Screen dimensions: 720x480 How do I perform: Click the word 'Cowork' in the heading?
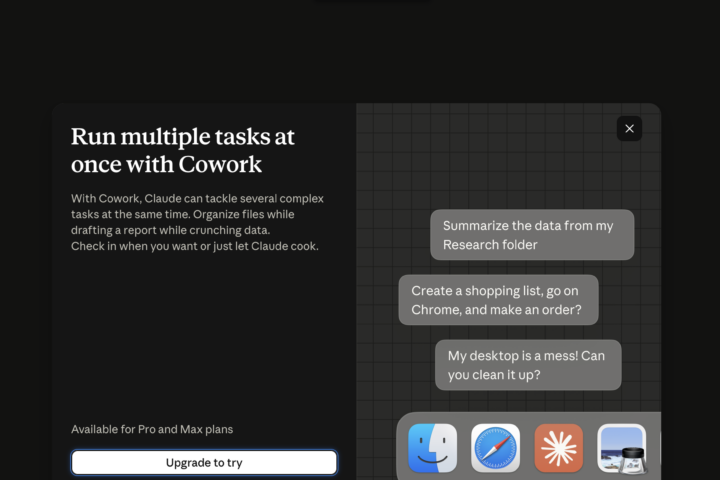pyautogui.click(x=220, y=164)
